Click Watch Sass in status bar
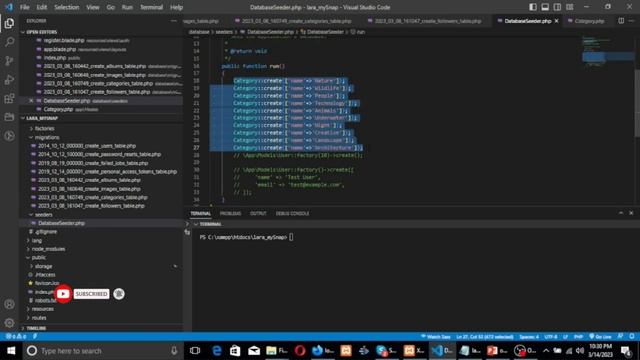 (x=436, y=337)
